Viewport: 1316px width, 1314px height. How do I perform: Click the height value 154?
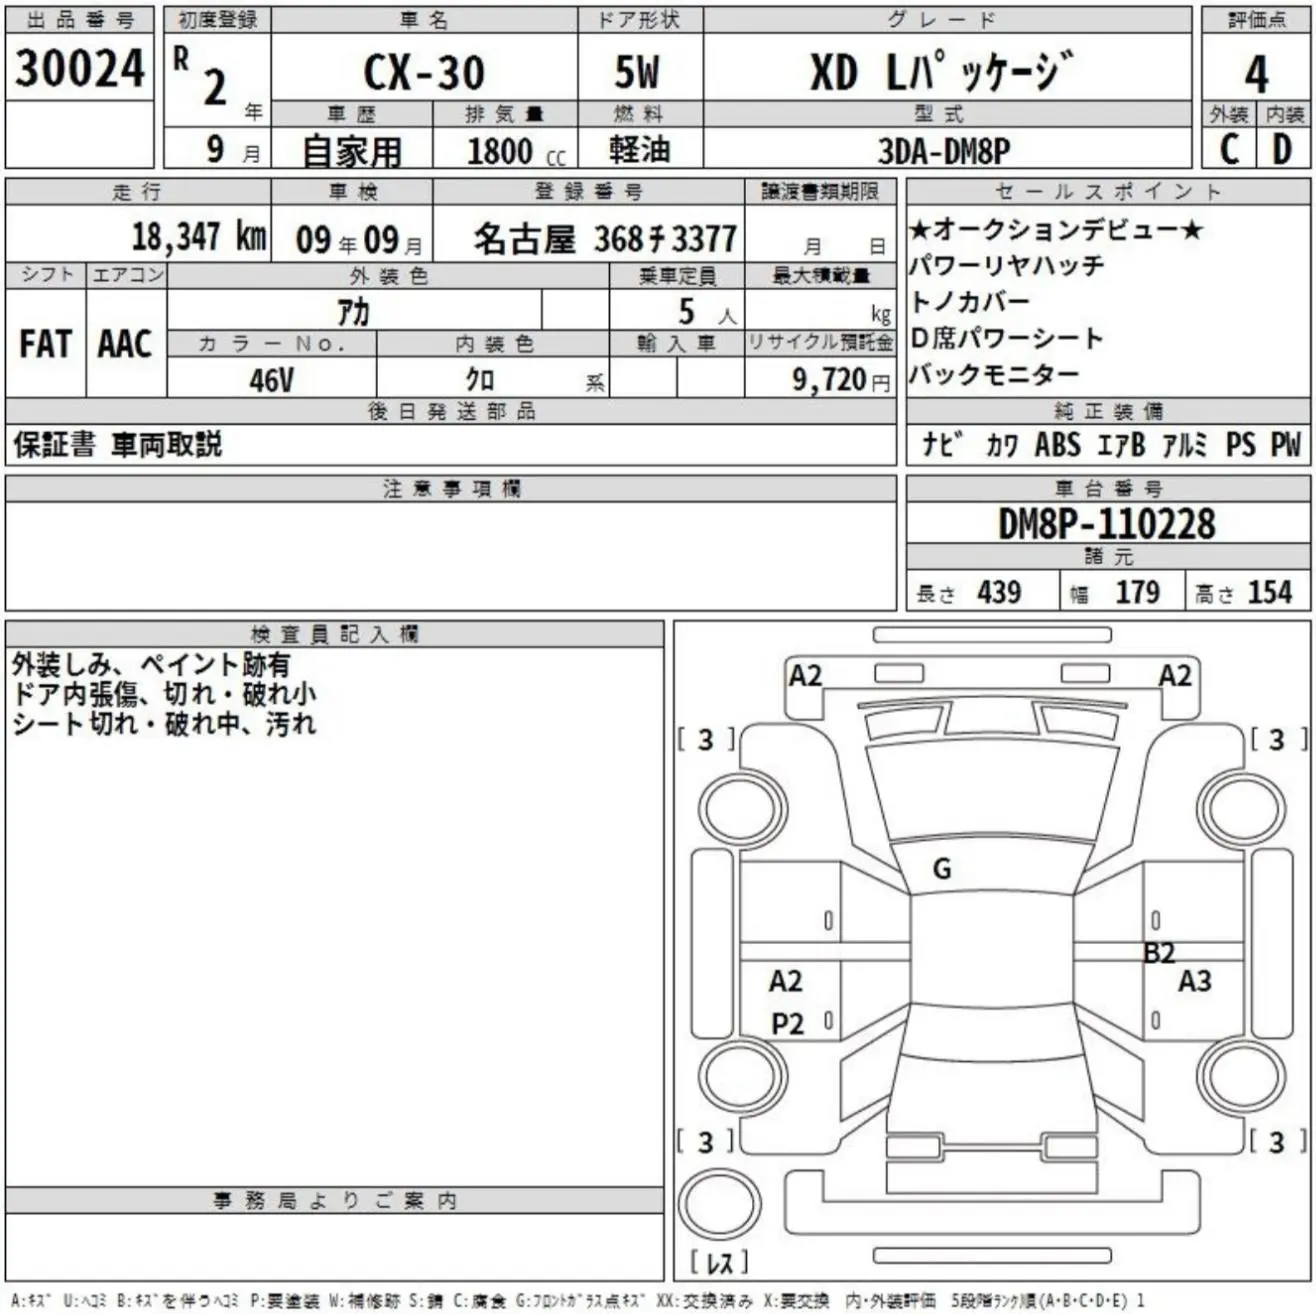pyautogui.click(x=1270, y=592)
